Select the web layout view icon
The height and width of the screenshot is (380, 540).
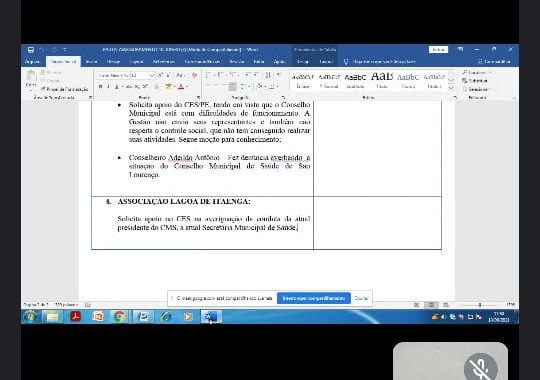(x=446, y=305)
